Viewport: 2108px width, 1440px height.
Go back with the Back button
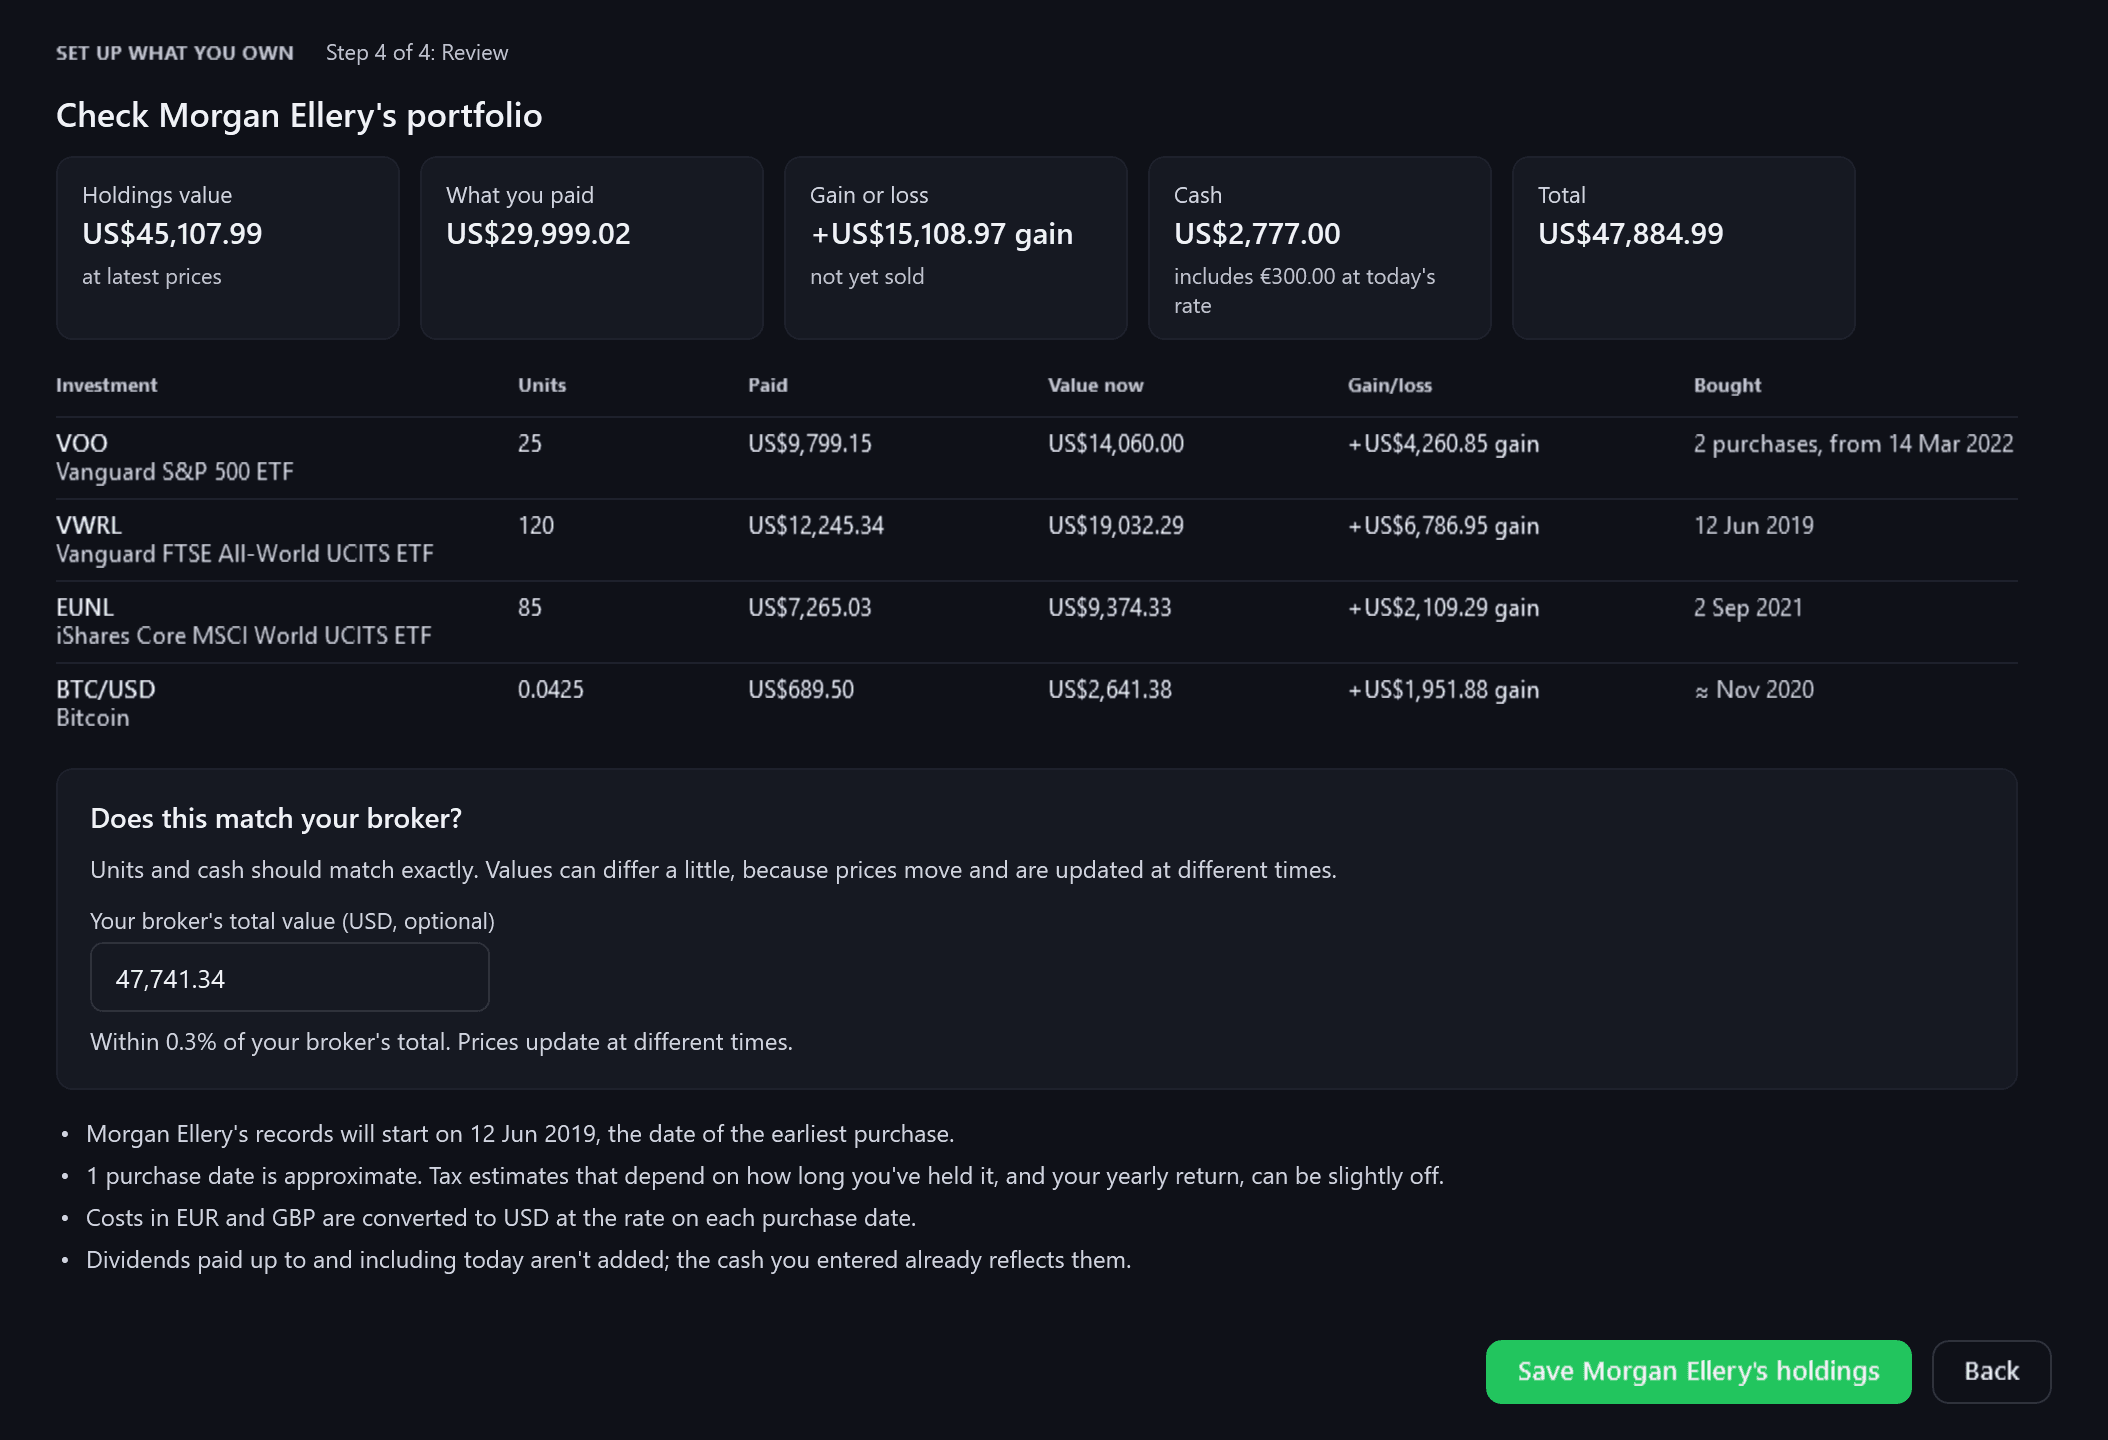click(1991, 1371)
